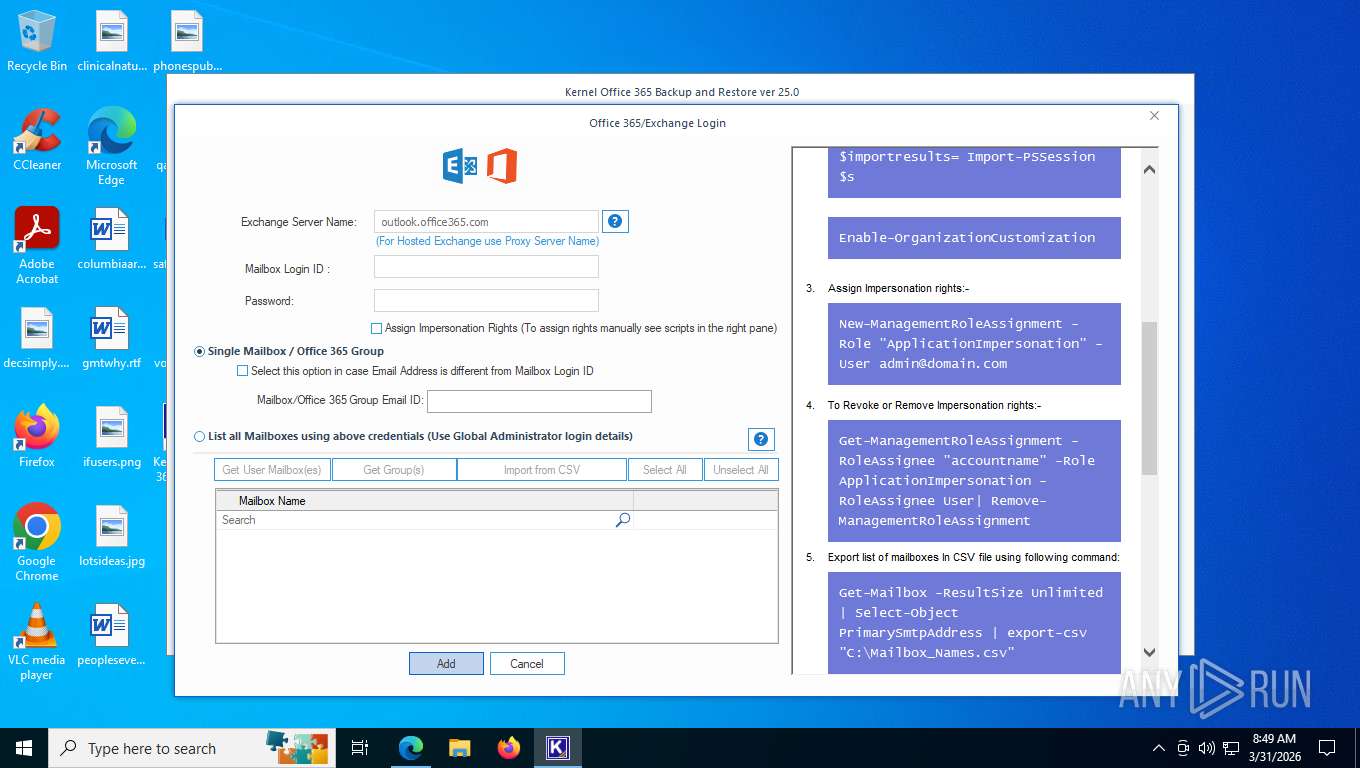Select phonespub... file on desktop
Viewport: 1360px width, 768px height.
click(x=187, y=42)
